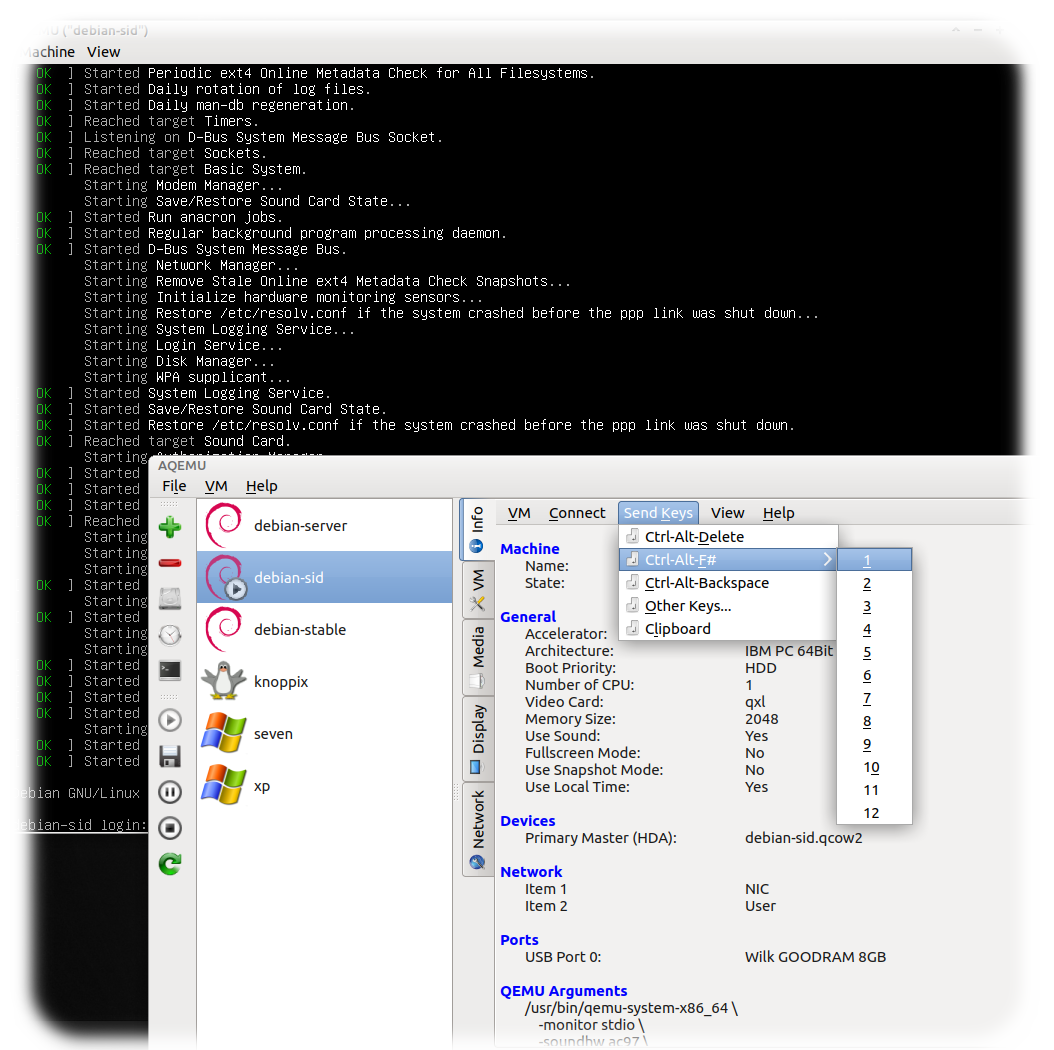Open the hard disk image tool icon

tap(170, 598)
